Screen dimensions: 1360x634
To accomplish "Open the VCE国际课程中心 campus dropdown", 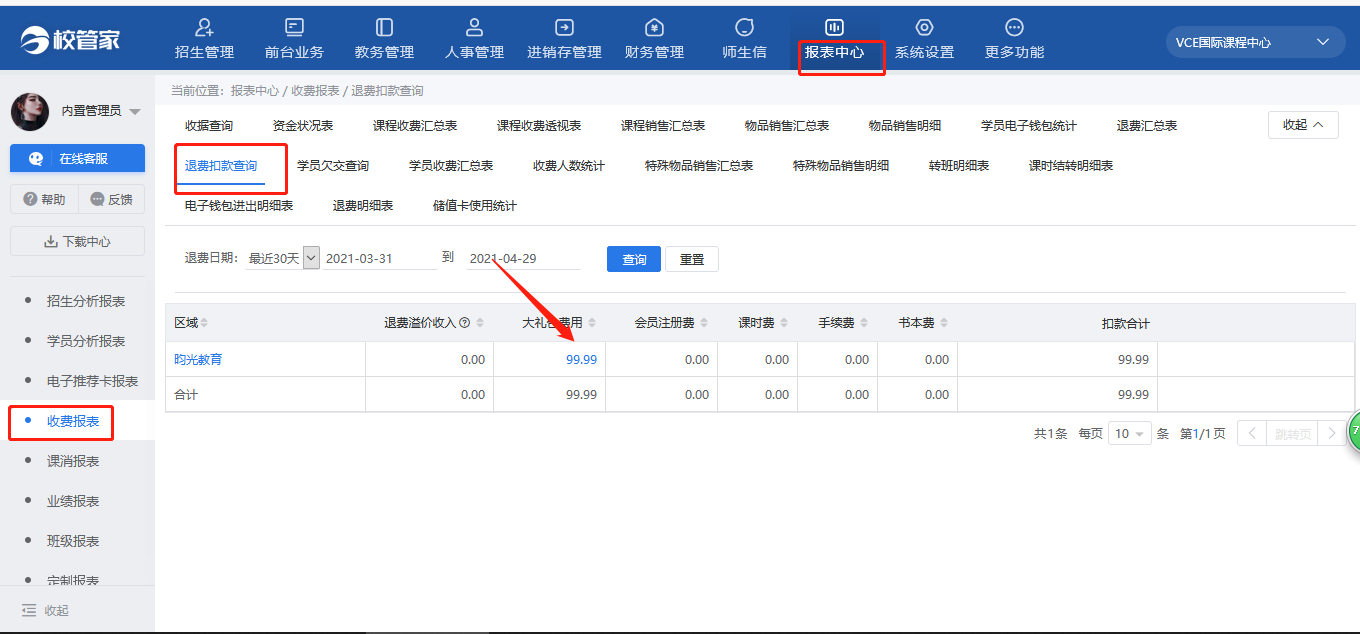I will tap(1254, 42).
